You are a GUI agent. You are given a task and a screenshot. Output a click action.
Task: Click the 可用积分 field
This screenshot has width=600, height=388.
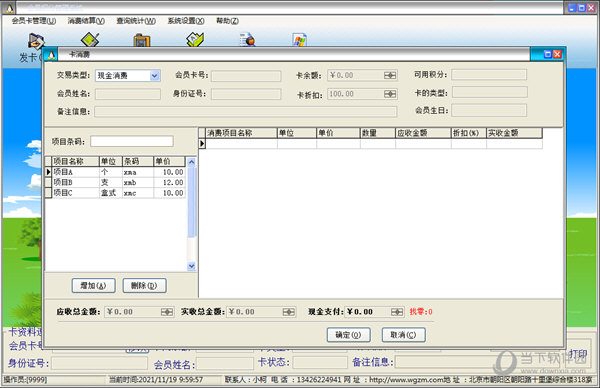click(489, 75)
